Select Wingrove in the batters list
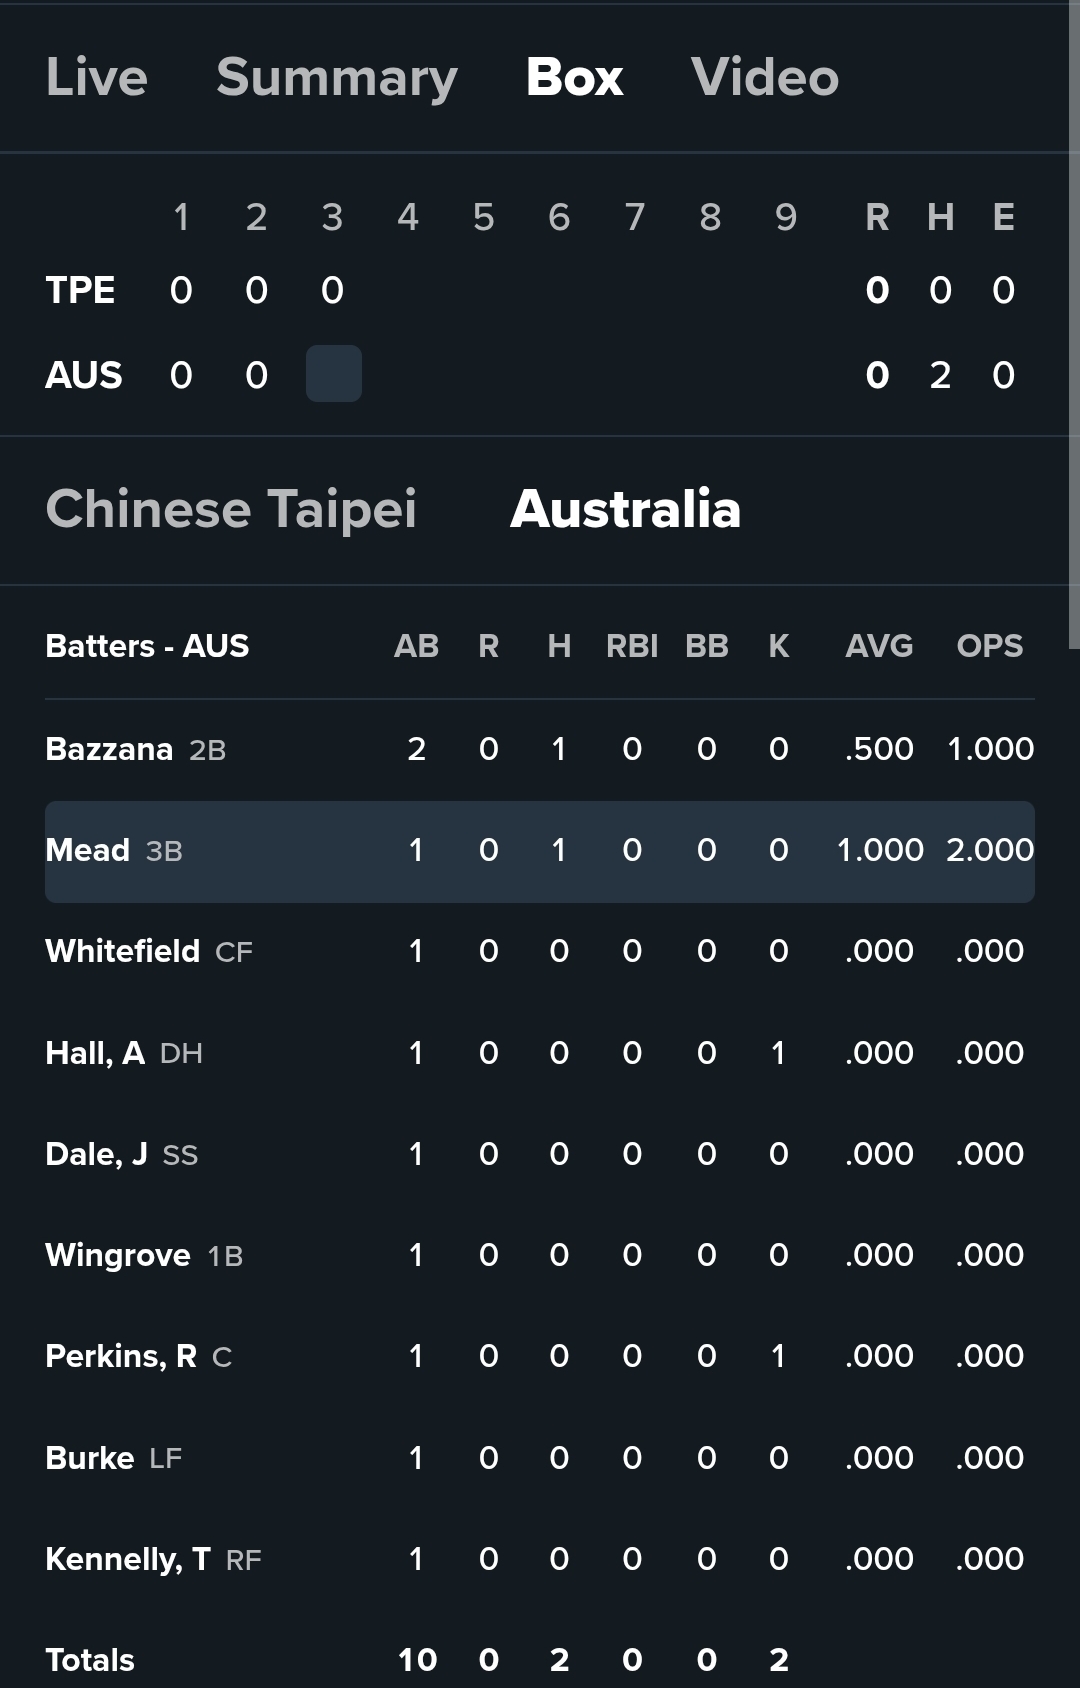The height and width of the screenshot is (1688, 1080). [x=118, y=1255]
